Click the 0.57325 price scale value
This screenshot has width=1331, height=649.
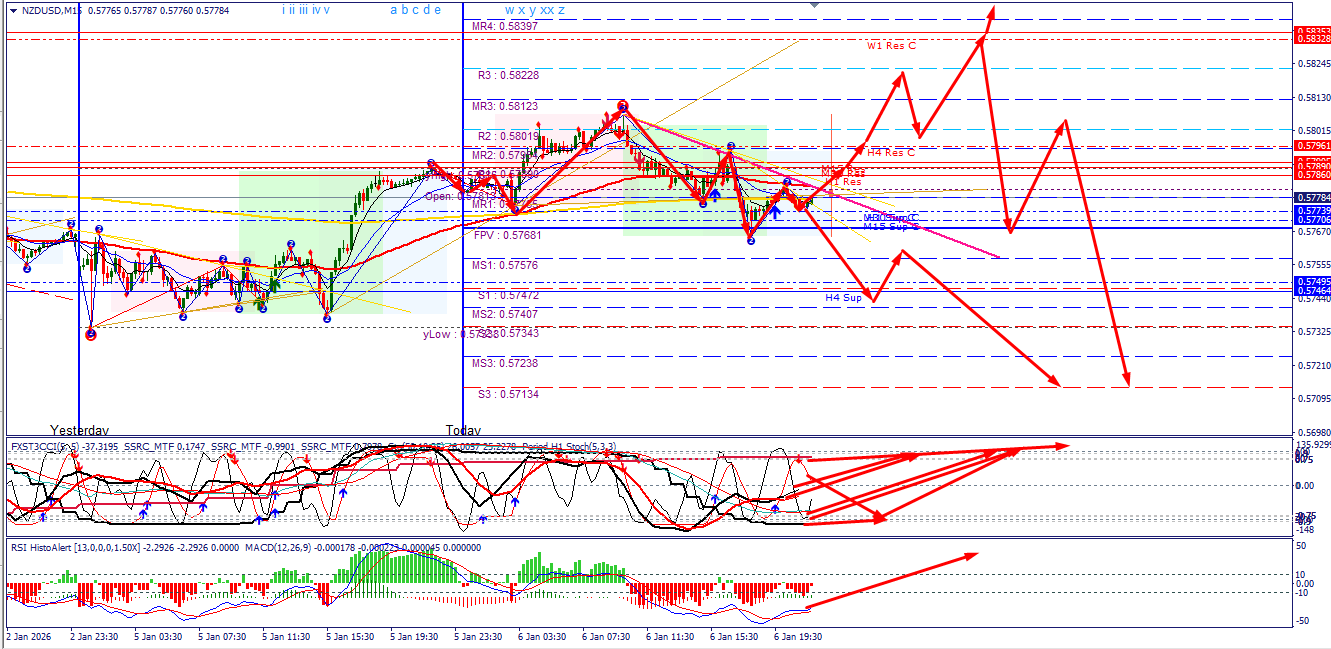click(1312, 332)
